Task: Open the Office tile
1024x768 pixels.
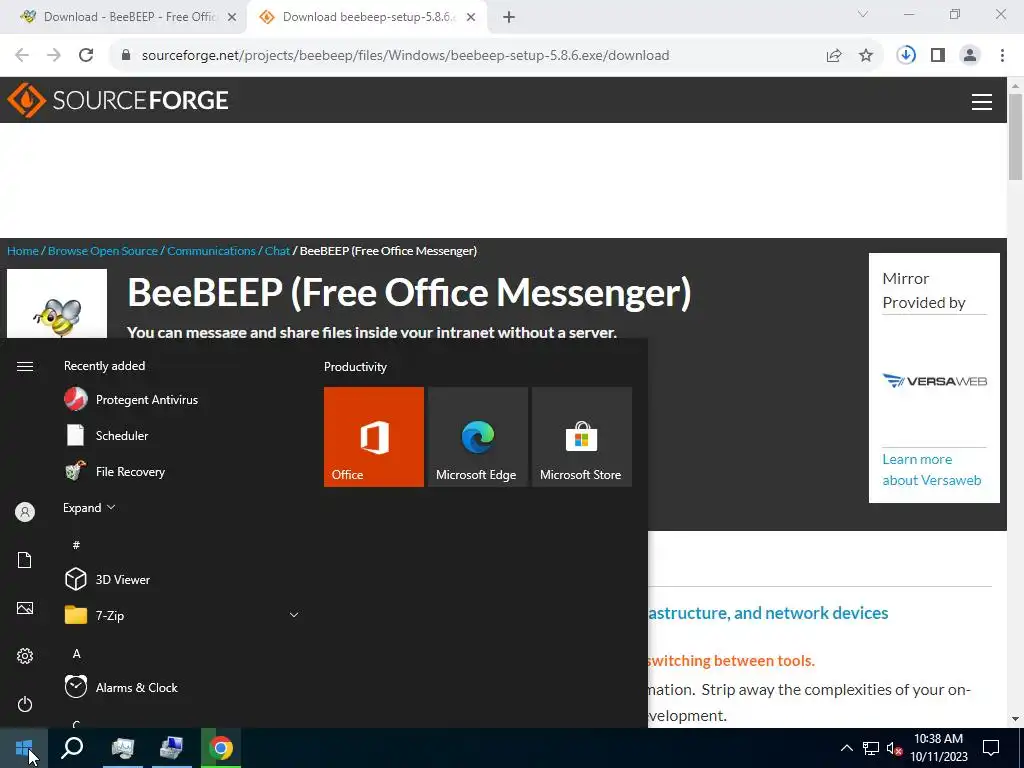Action: point(374,437)
